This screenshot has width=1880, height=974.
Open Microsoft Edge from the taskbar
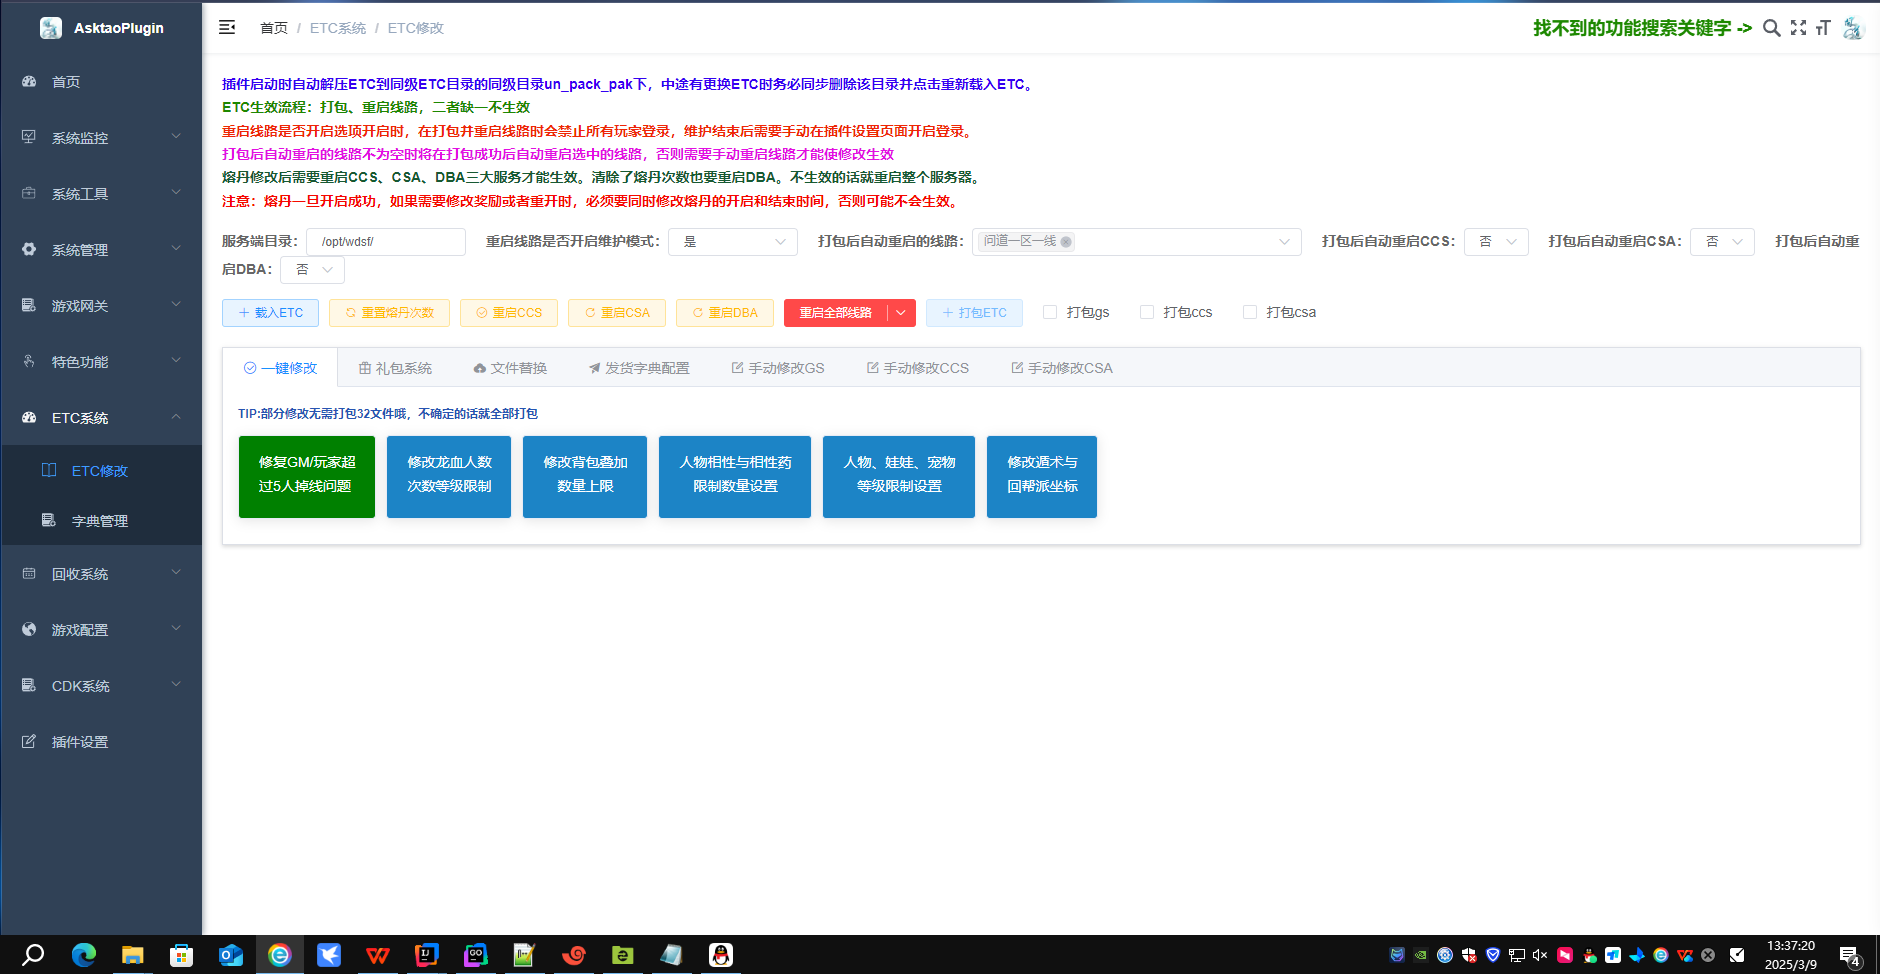click(84, 955)
